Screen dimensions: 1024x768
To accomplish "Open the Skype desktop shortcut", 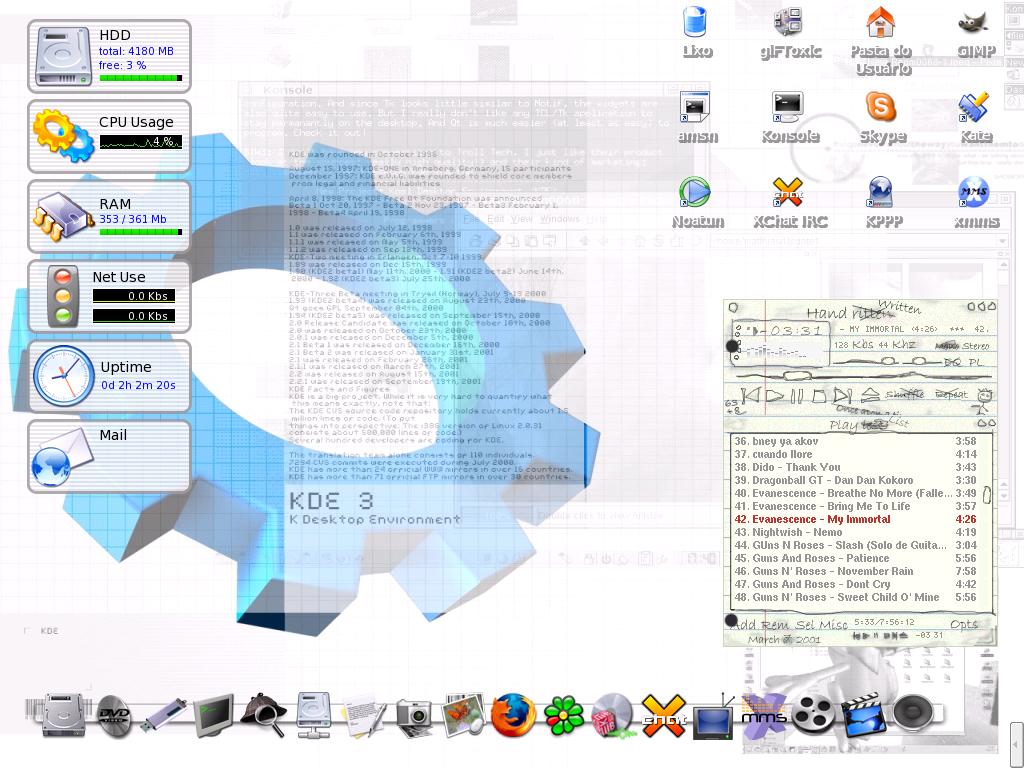I will [882, 118].
